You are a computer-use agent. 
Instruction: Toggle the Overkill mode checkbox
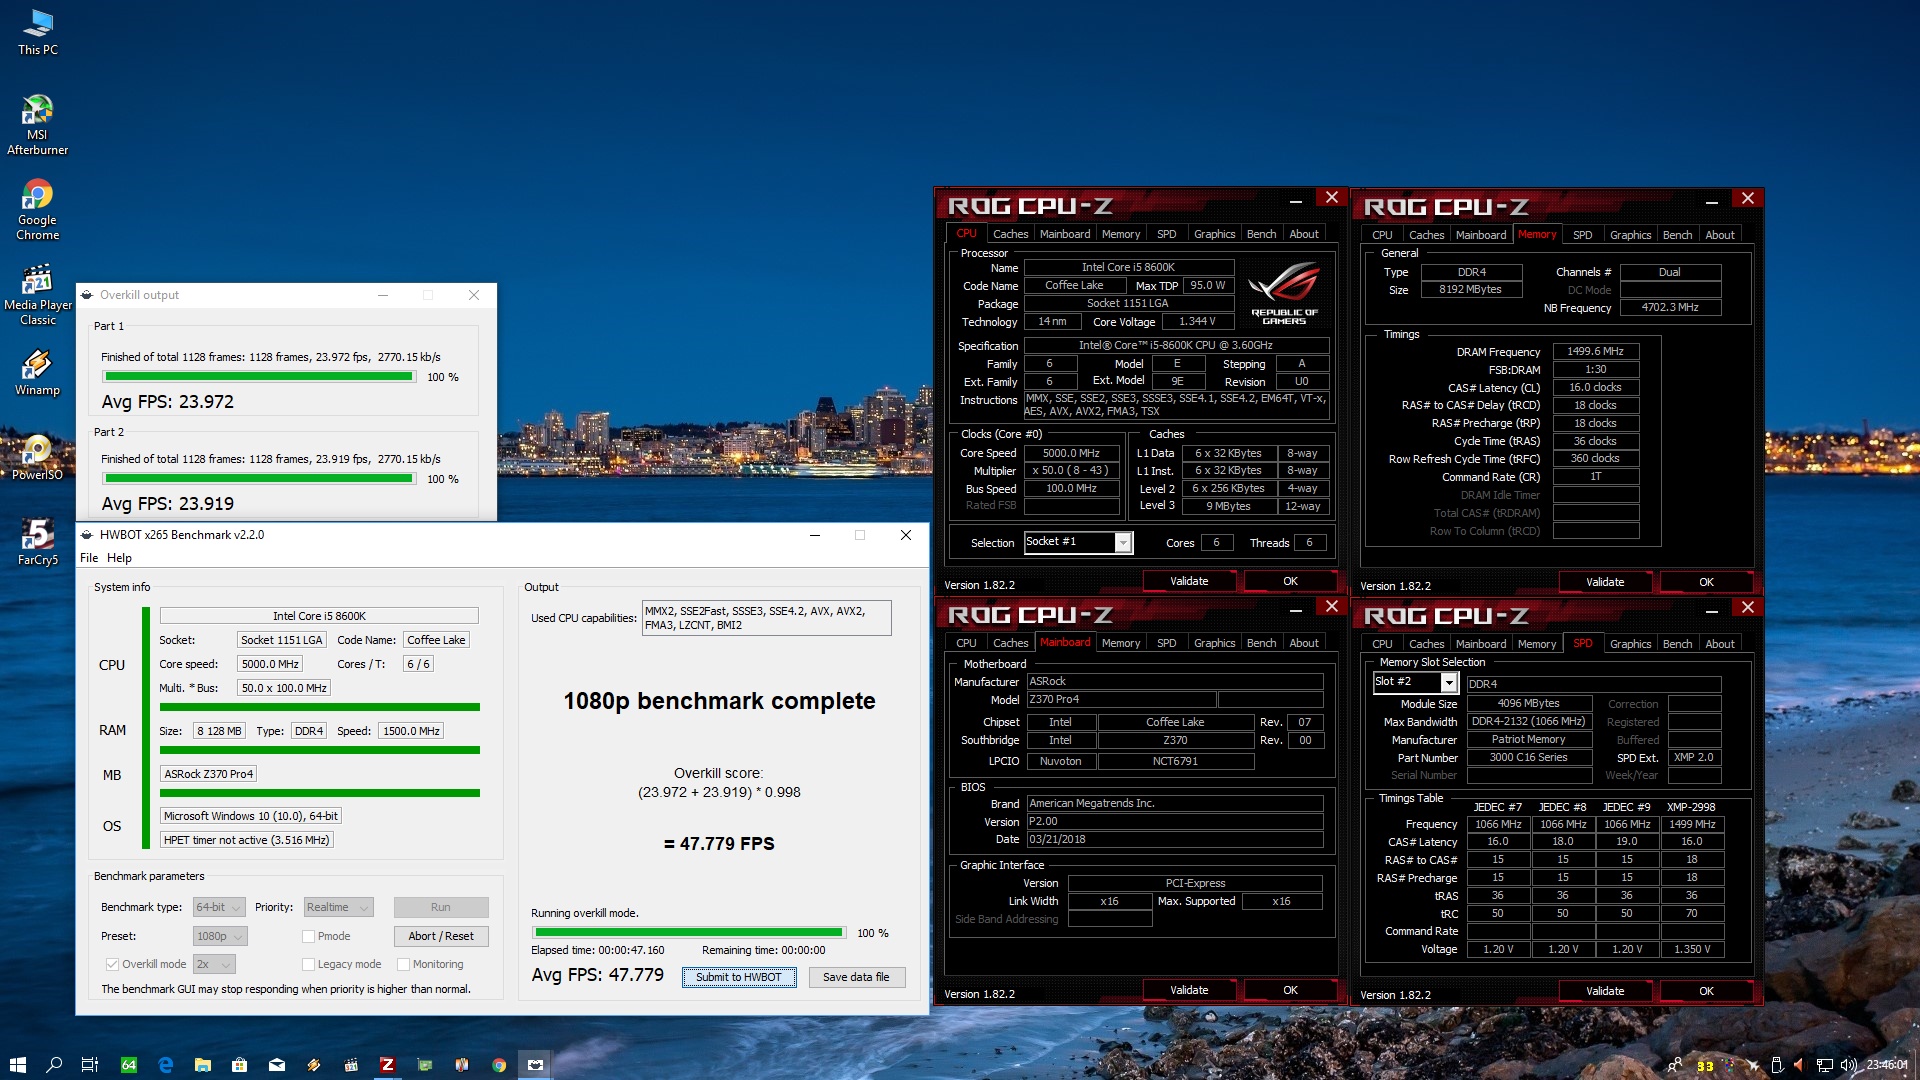(x=112, y=964)
